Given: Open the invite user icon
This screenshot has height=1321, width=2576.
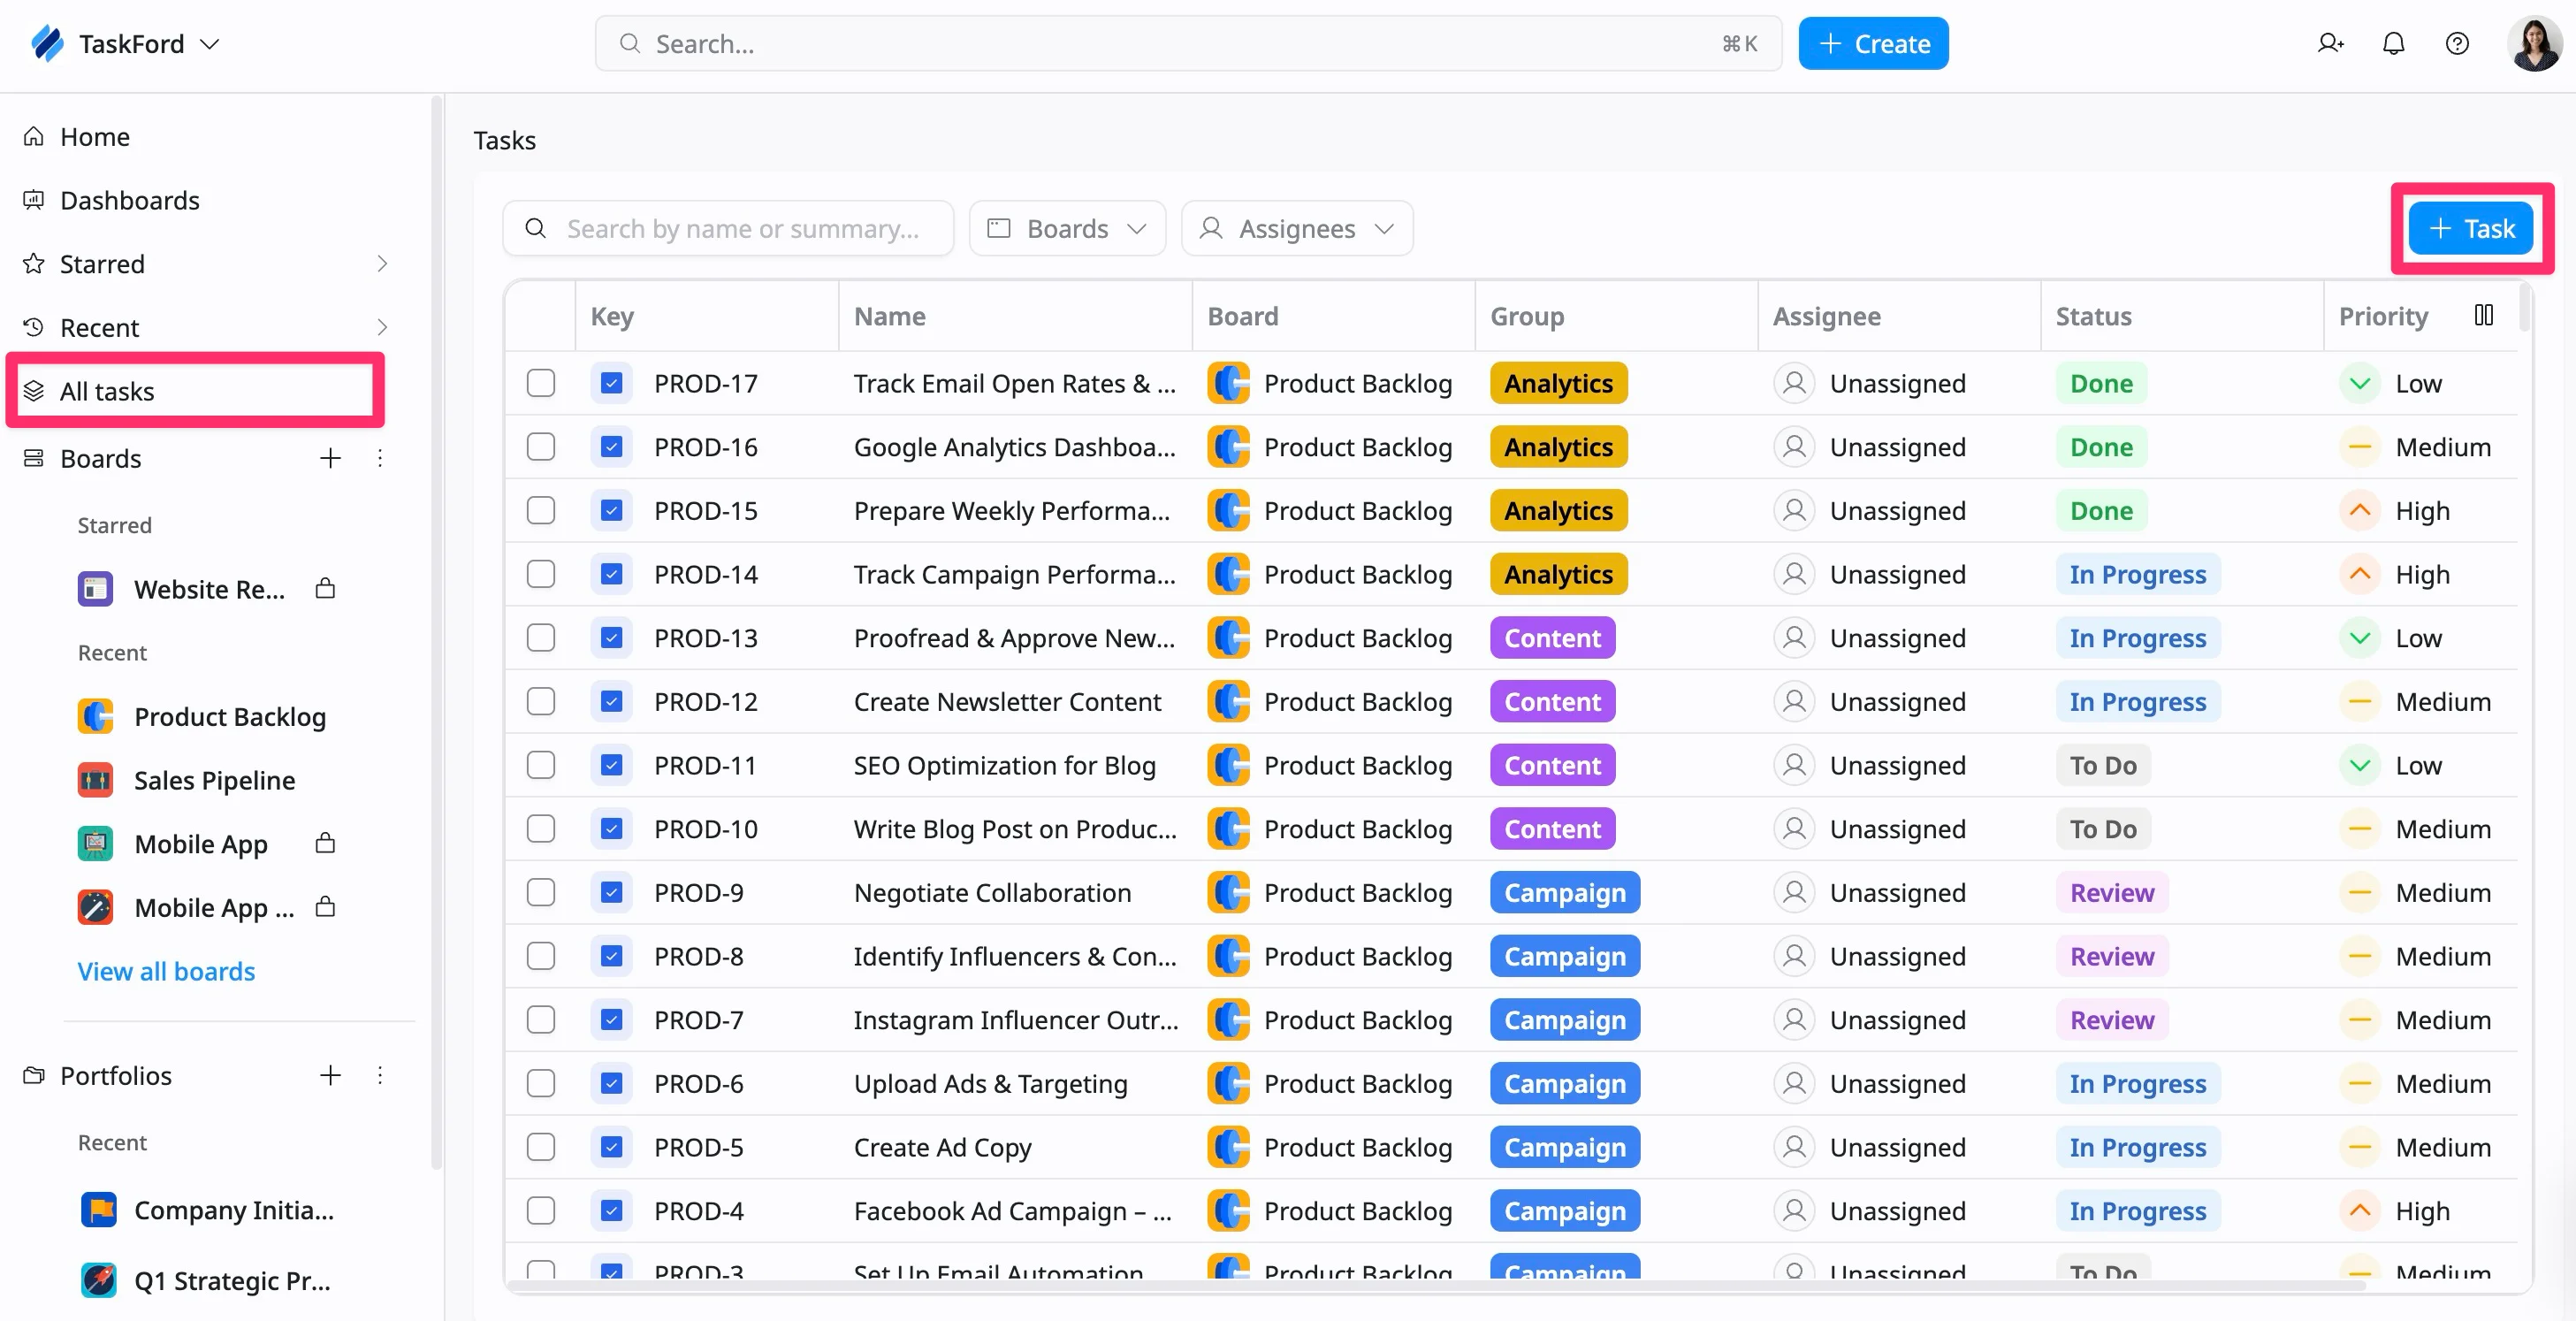Looking at the screenshot, I should coord(2330,44).
